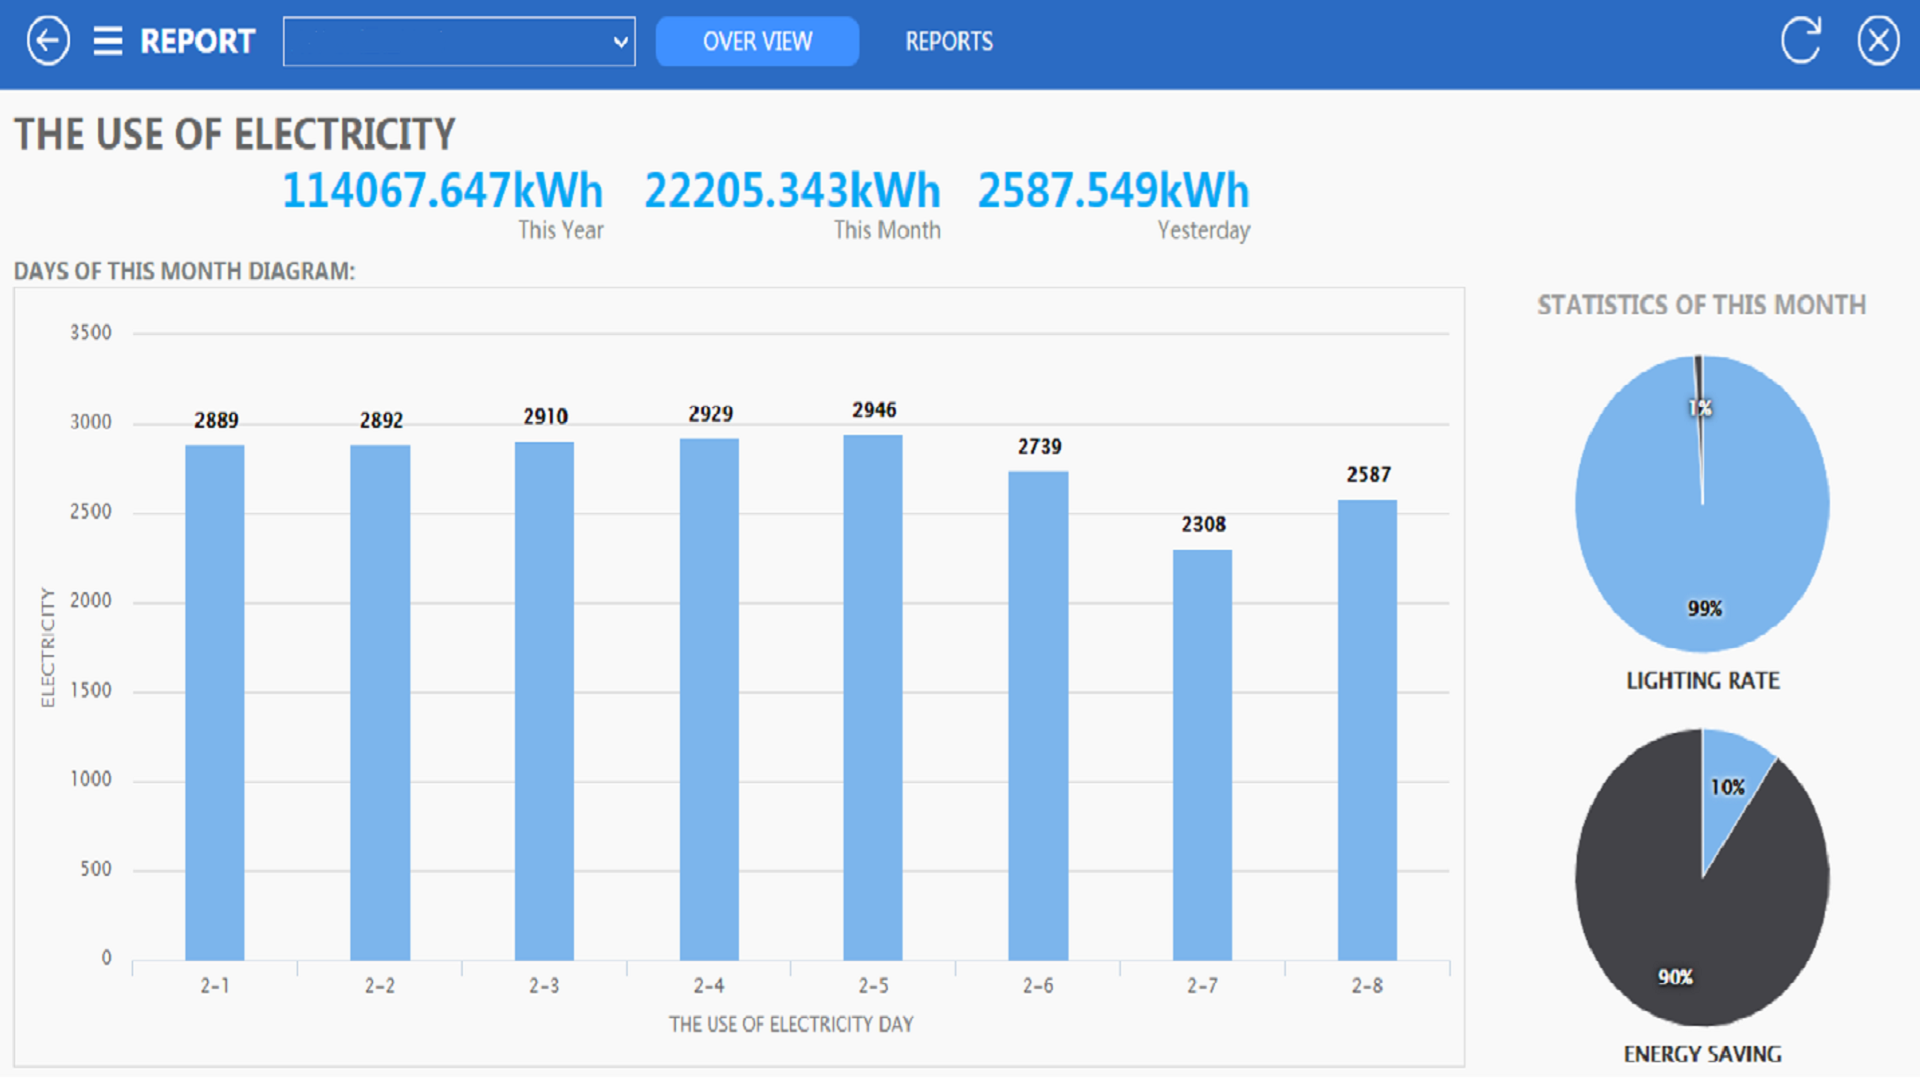This screenshot has width=1920, height=1080.
Task: Click the circular arrow to reload report data
Action: [x=1801, y=40]
